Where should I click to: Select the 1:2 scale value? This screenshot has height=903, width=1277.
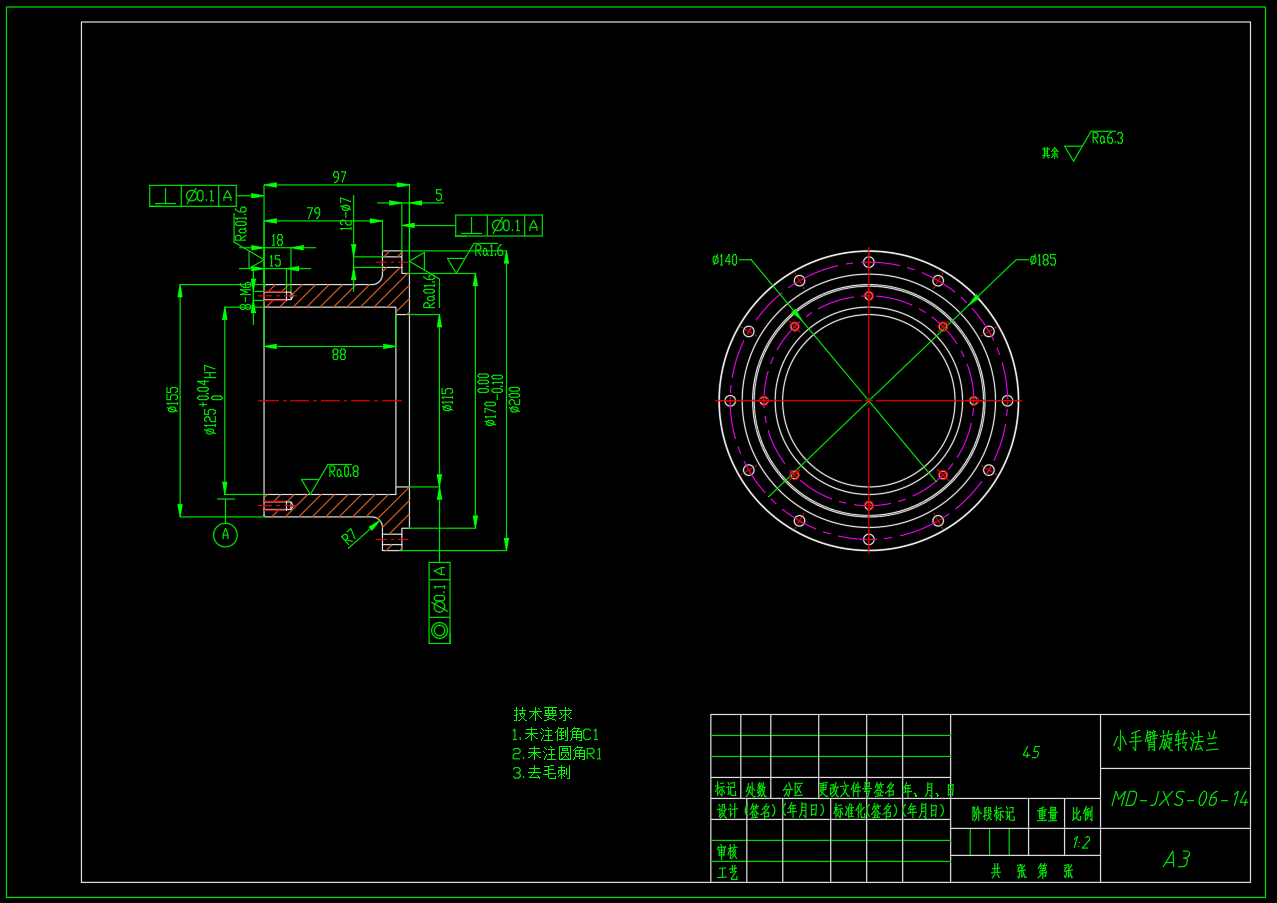(1081, 843)
